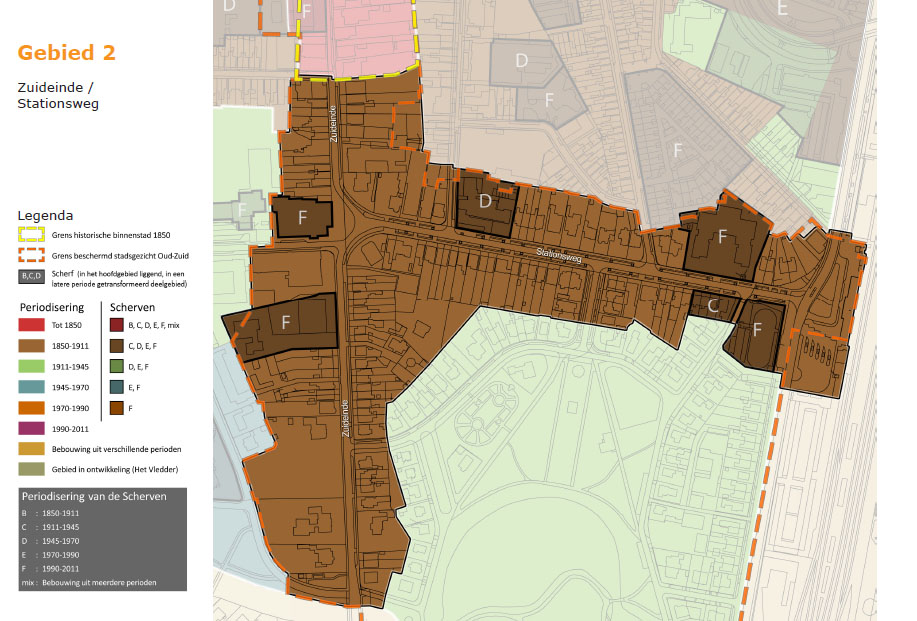Click the Stationsweg street label on the map

(x=557, y=254)
